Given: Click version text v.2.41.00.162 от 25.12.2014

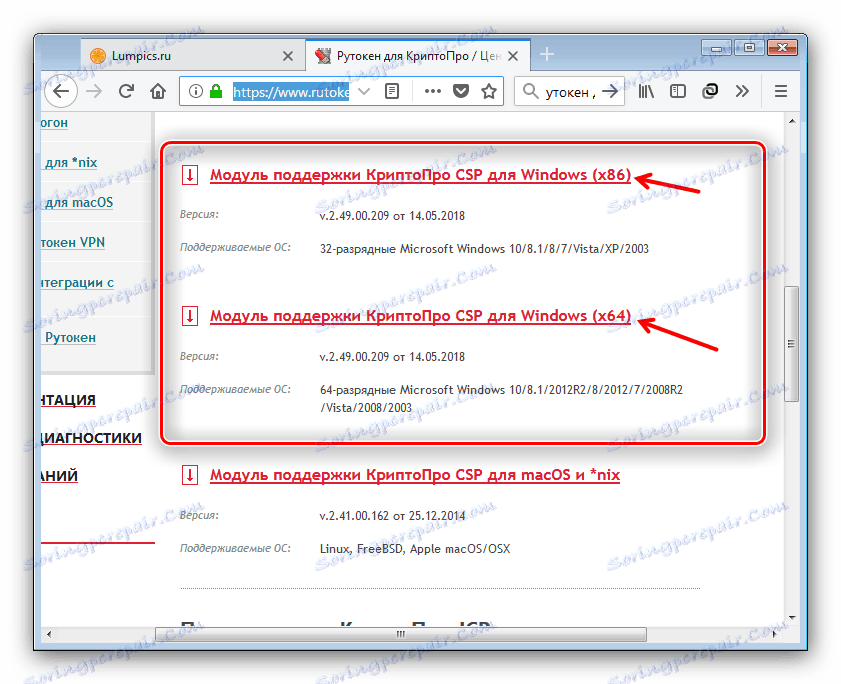Looking at the screenshot, I should tap(392, 516).
